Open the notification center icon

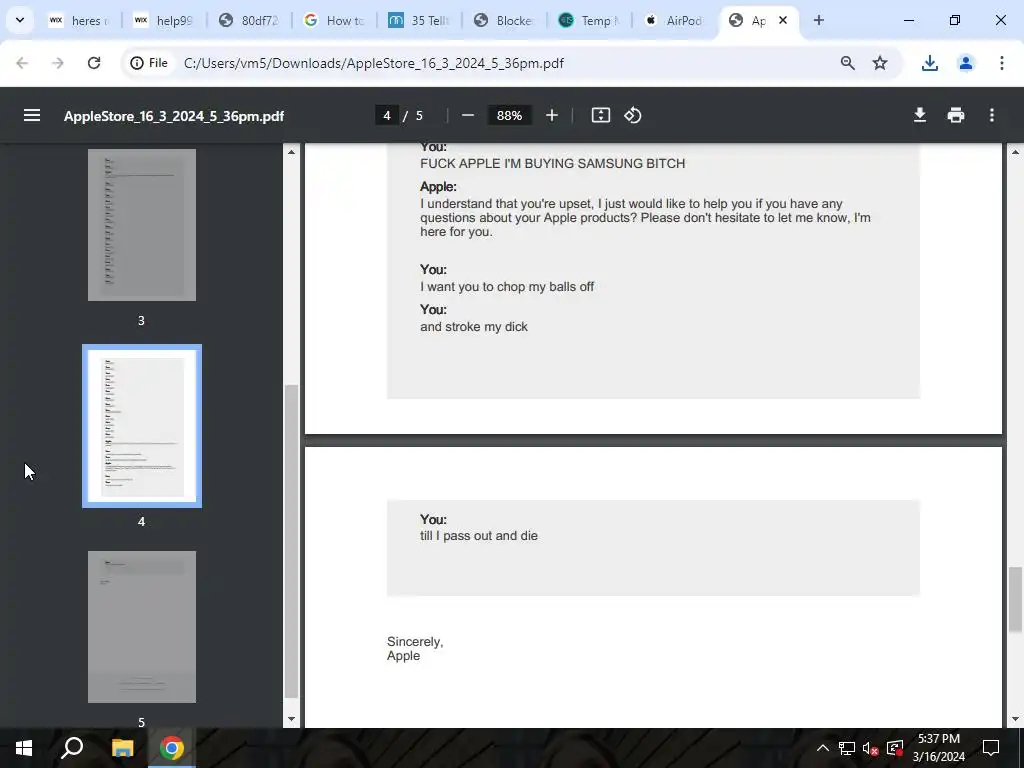tap(991, 748)
